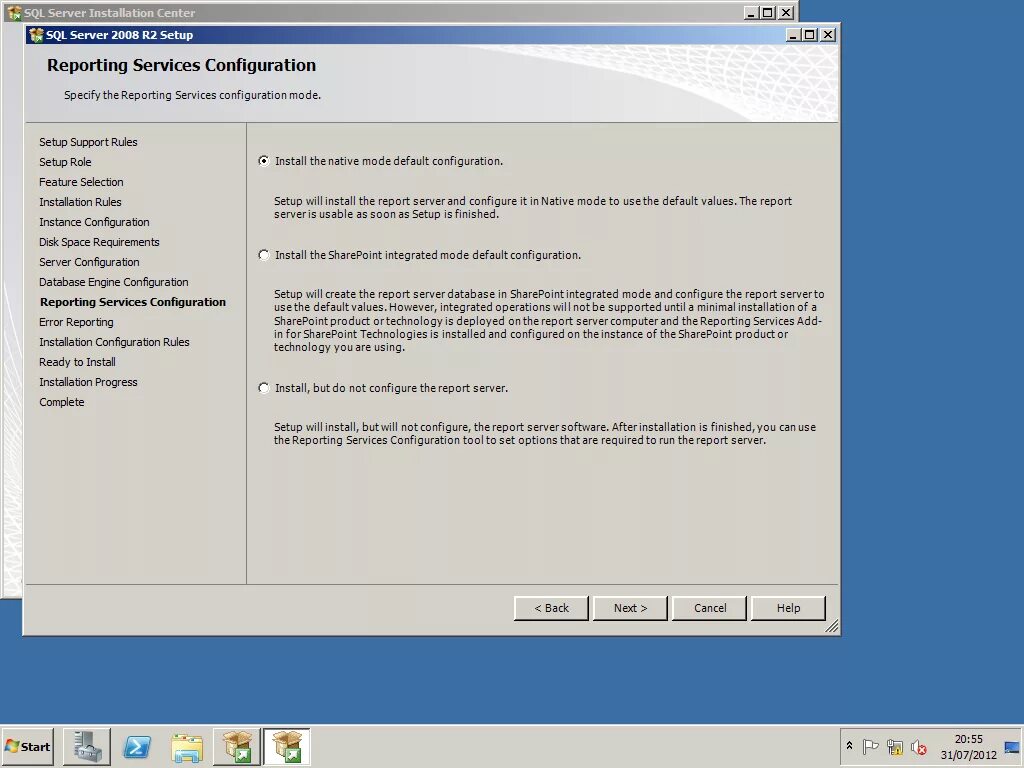Click Server Configuration step
Screen dimensions: 1024x768
pos(89,262)
